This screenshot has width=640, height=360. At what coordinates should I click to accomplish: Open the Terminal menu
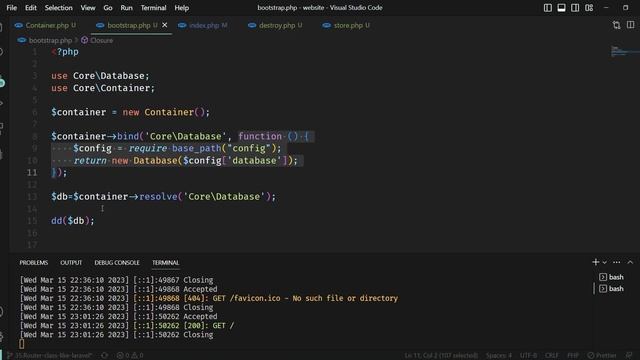click(153, 8)
